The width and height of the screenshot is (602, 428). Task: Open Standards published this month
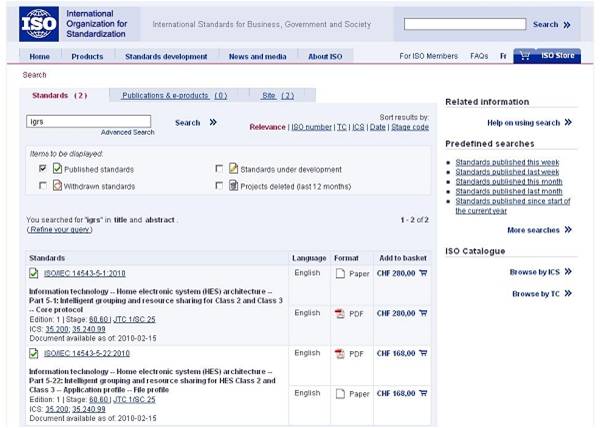[509, 182]
